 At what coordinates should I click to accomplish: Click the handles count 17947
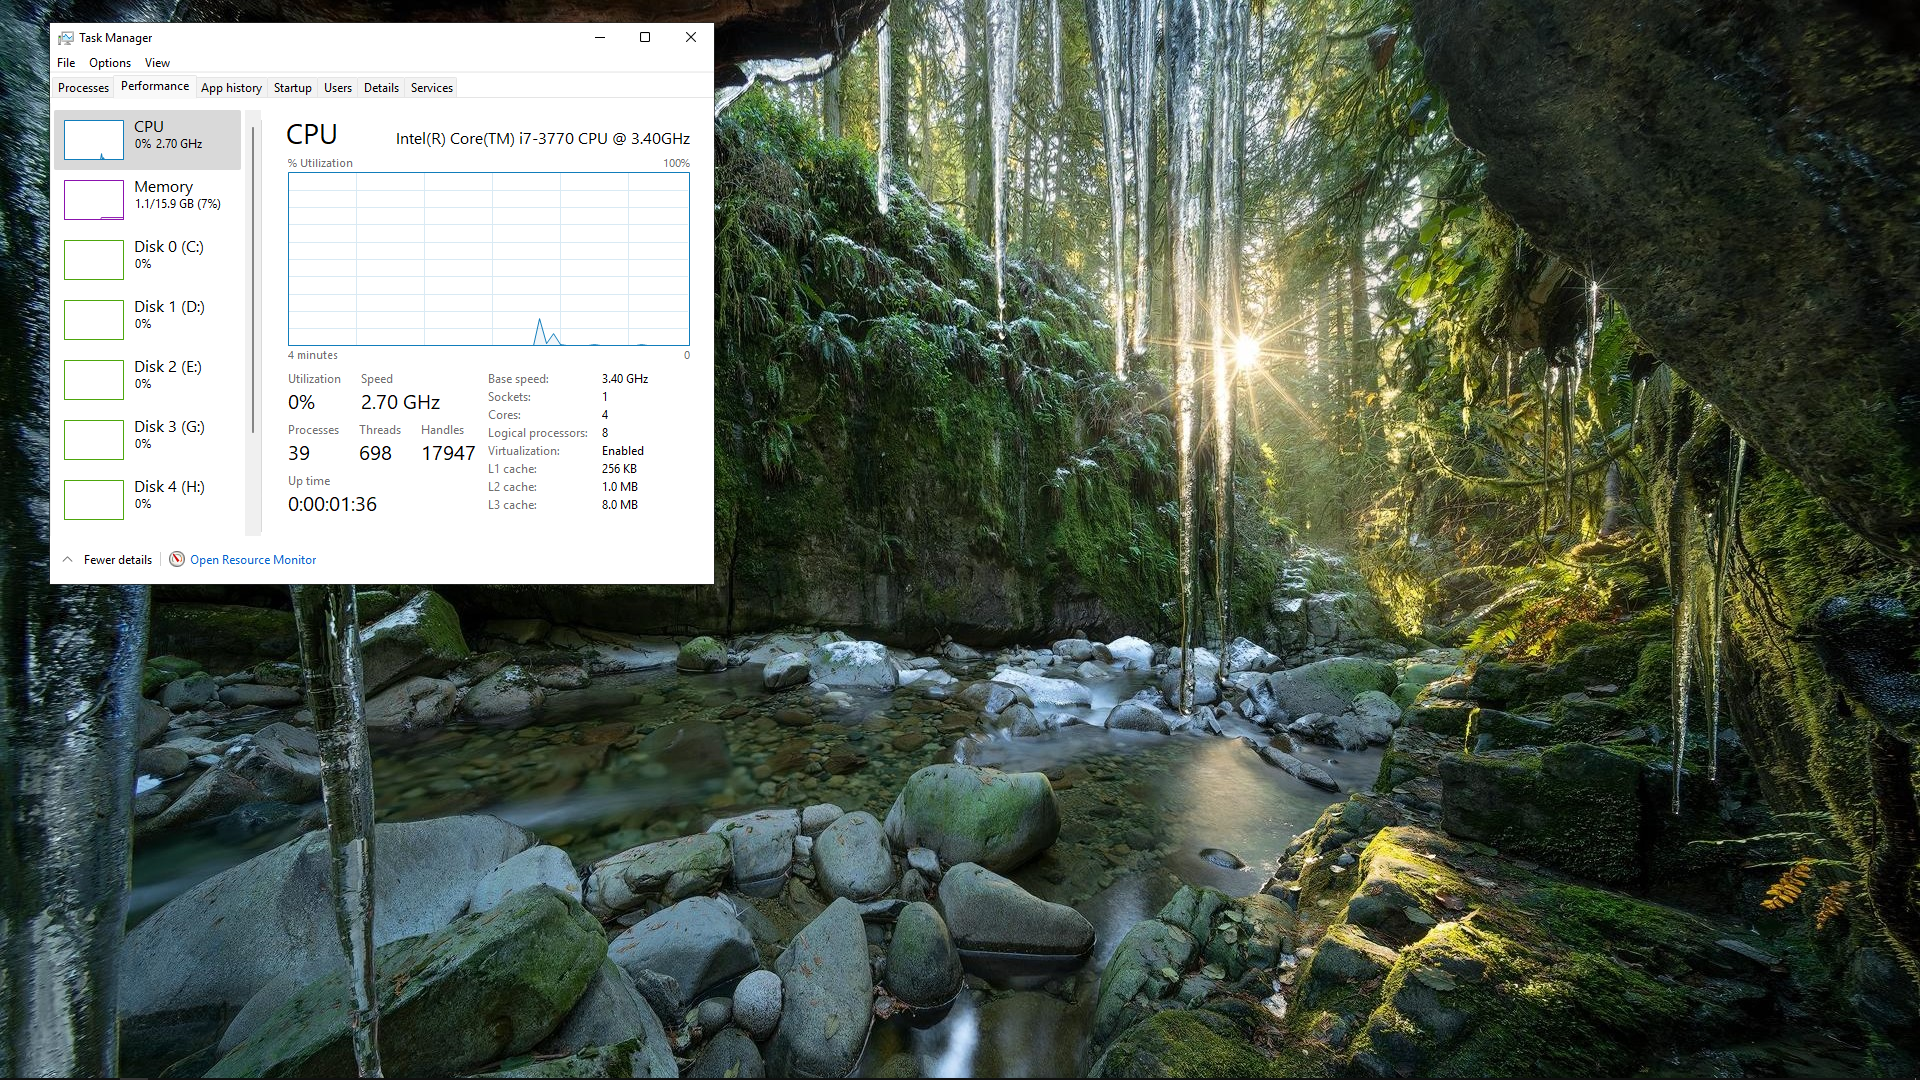pyautogui.click(x=448, y=453)
